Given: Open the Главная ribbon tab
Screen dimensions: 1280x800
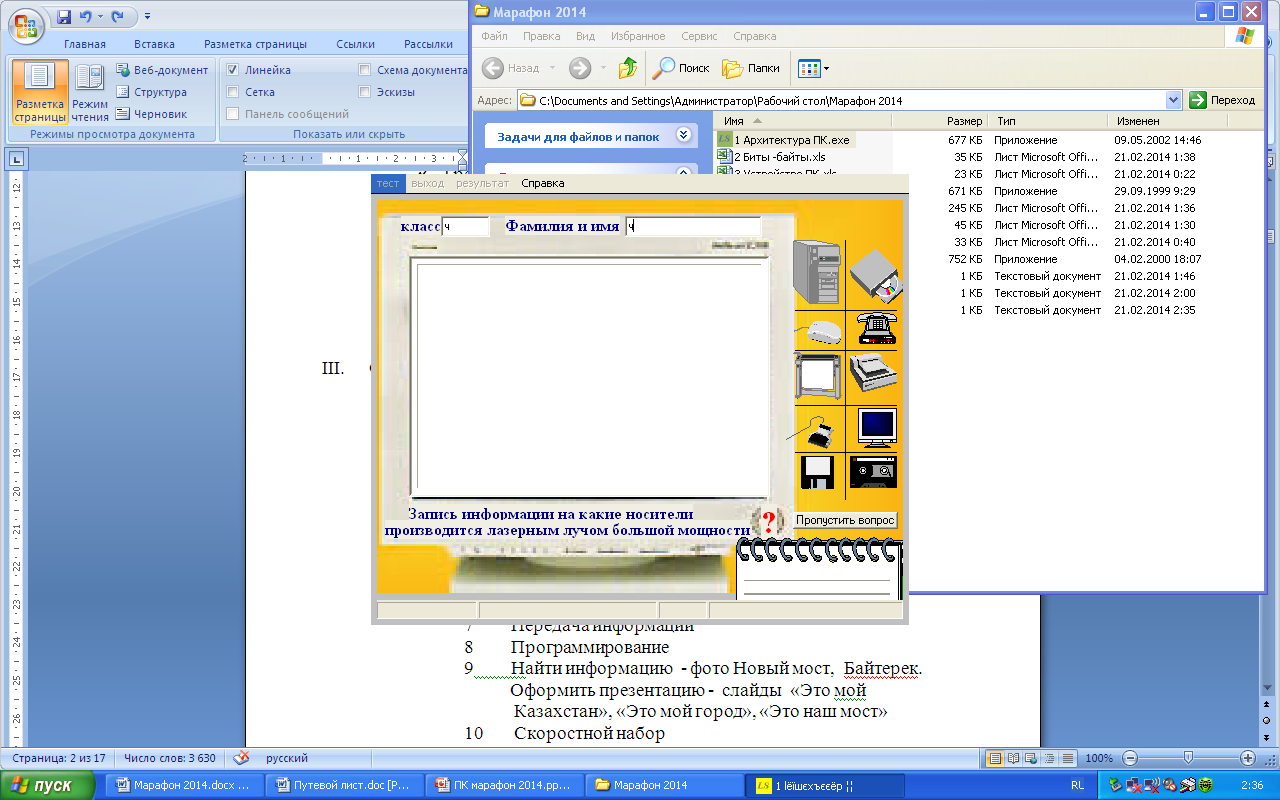Looking at the screenshot, I should [x=85, y=44].
